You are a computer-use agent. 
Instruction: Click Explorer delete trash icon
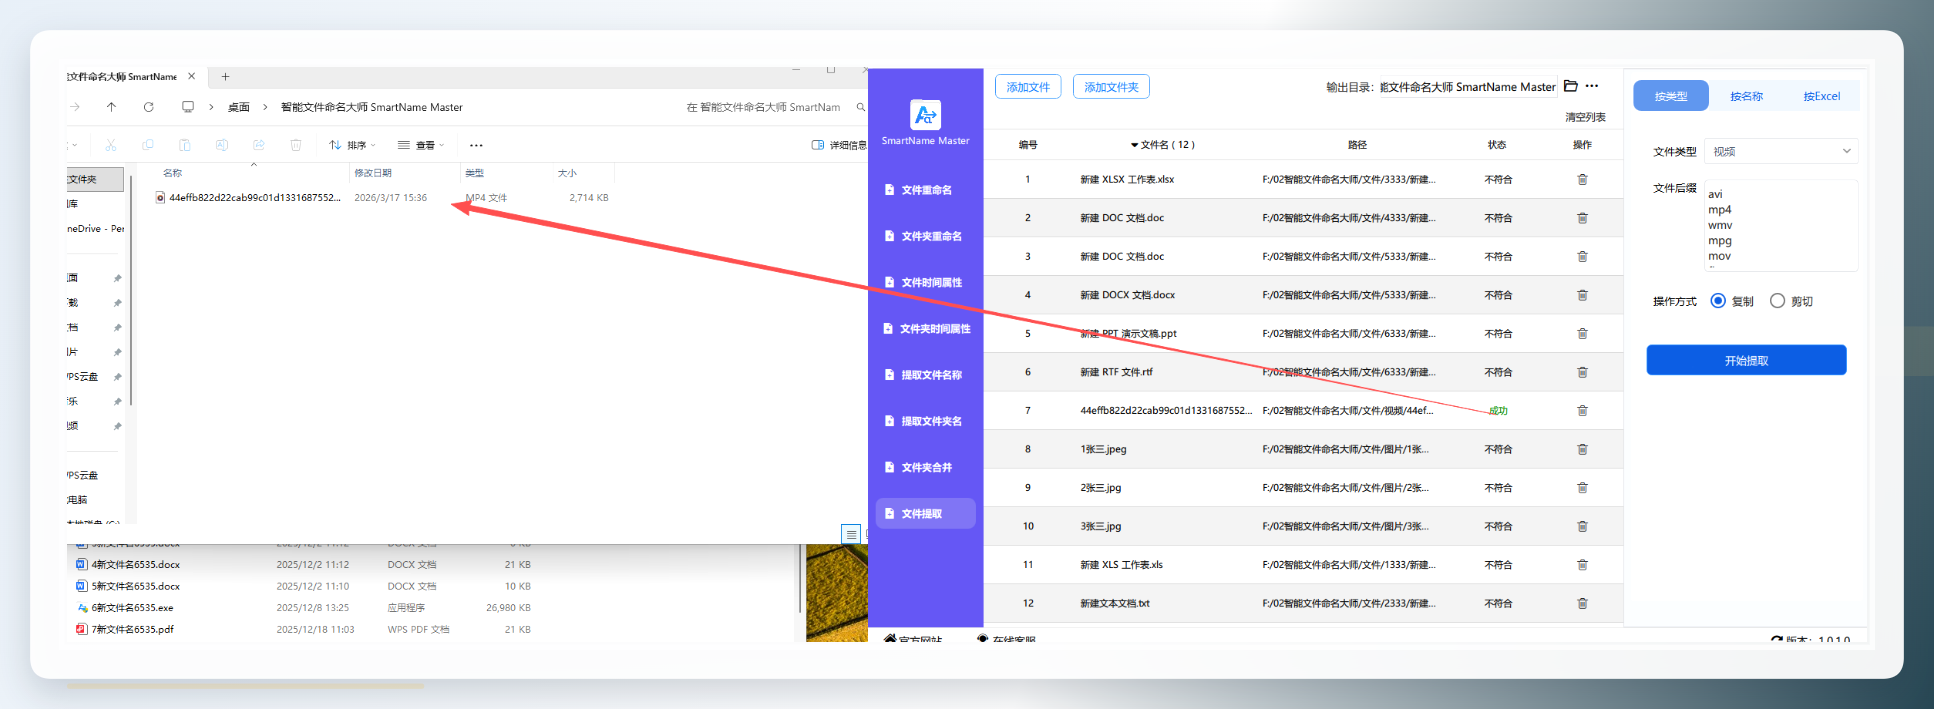296,145
